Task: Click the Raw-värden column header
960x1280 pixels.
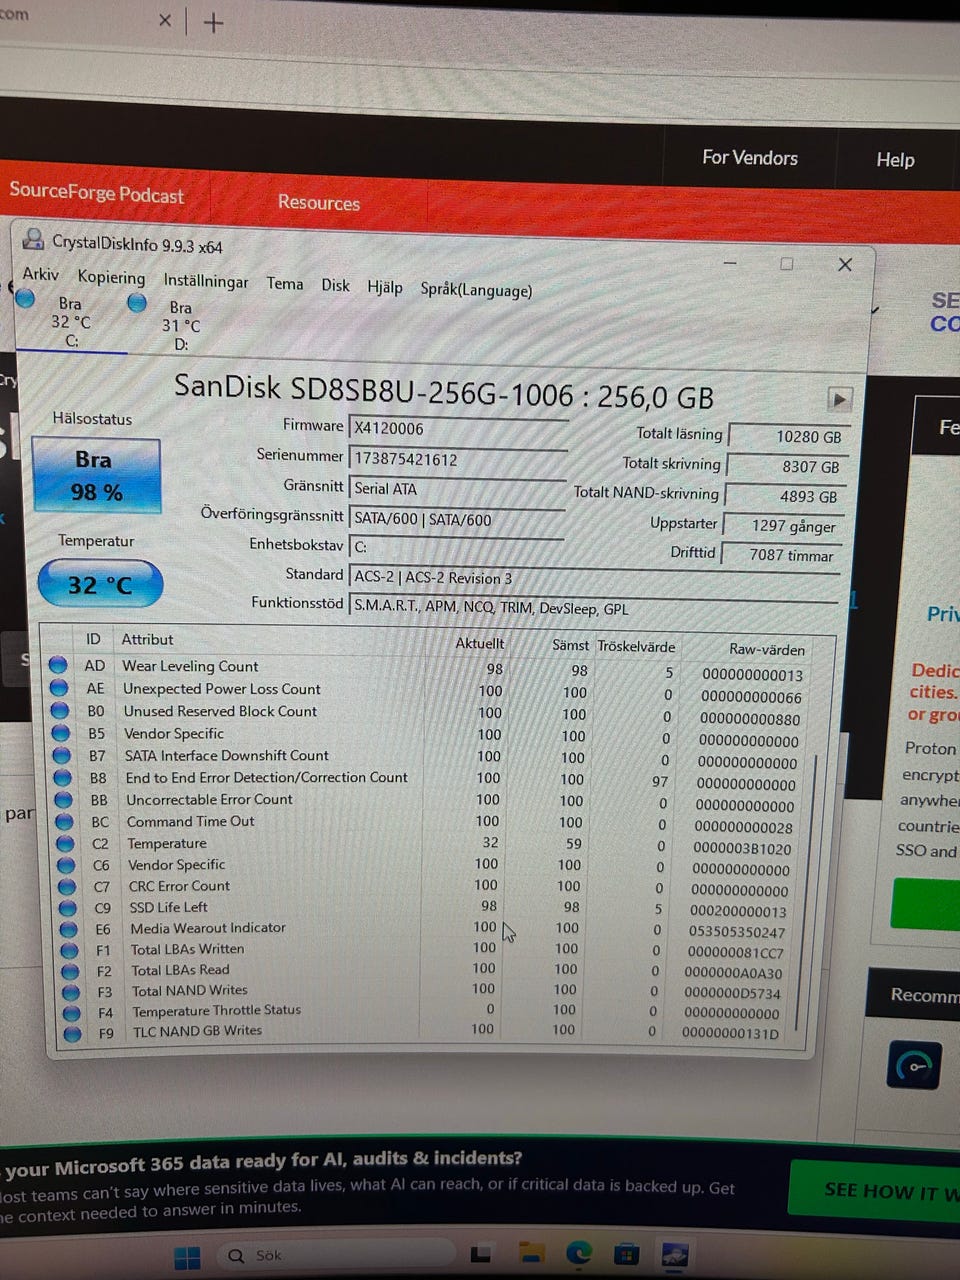Action: (x=767, y=649)
